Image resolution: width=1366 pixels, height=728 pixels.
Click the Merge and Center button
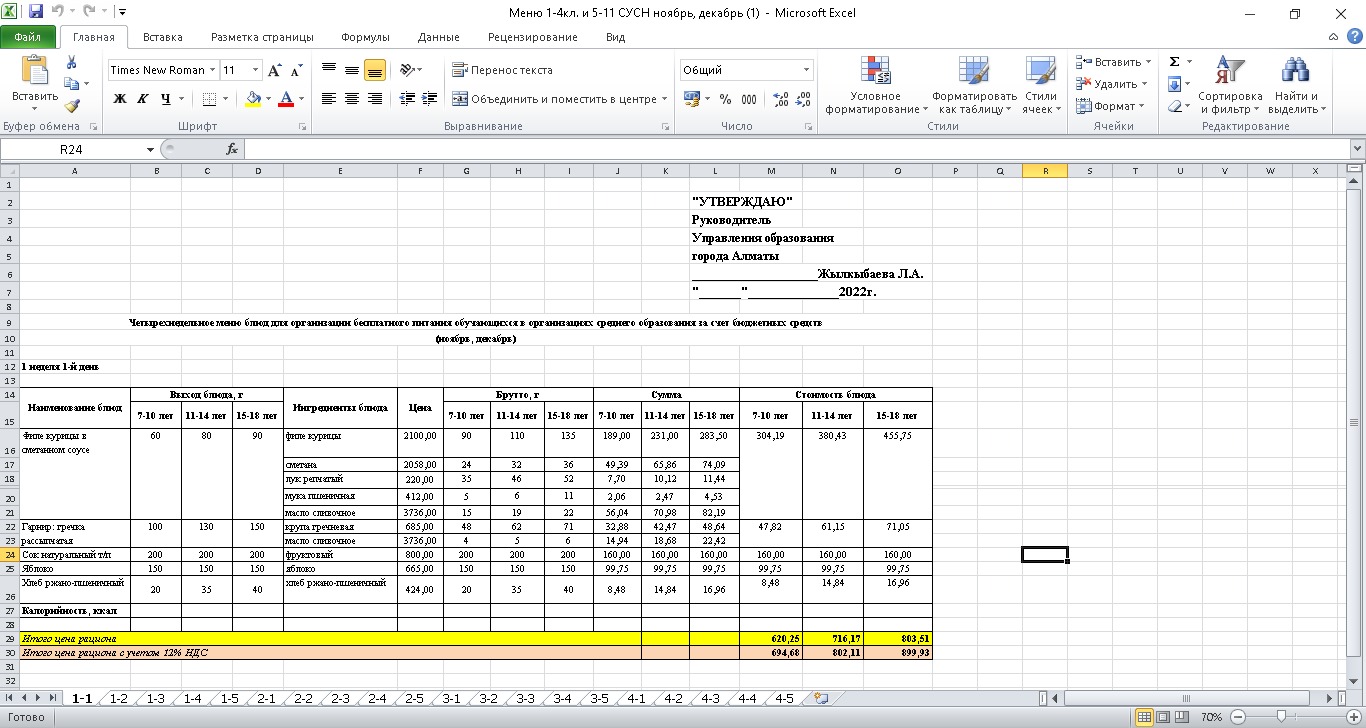555,99
